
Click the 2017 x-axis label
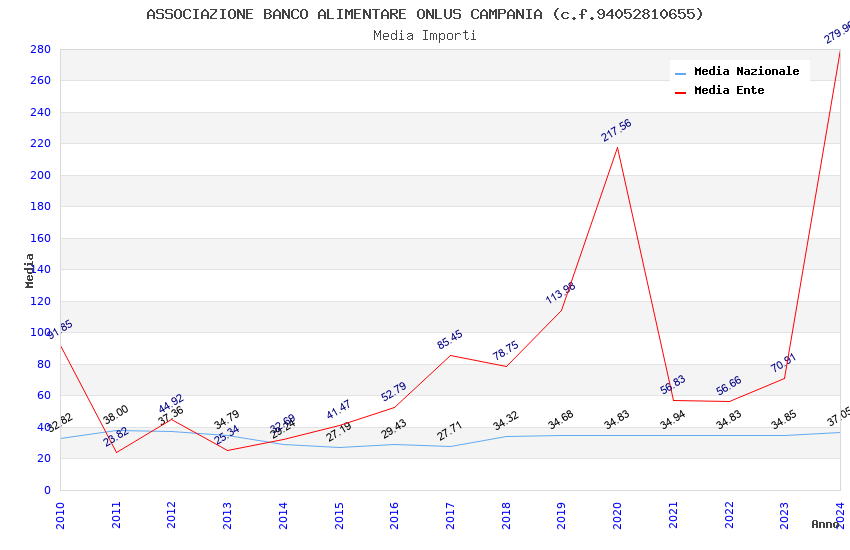pos(450,515)
